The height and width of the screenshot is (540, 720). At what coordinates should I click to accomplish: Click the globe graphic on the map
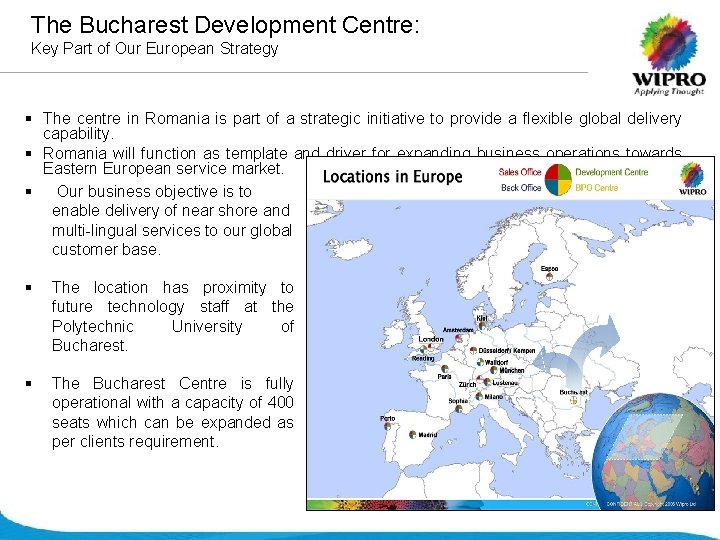(x=653, y=451)
